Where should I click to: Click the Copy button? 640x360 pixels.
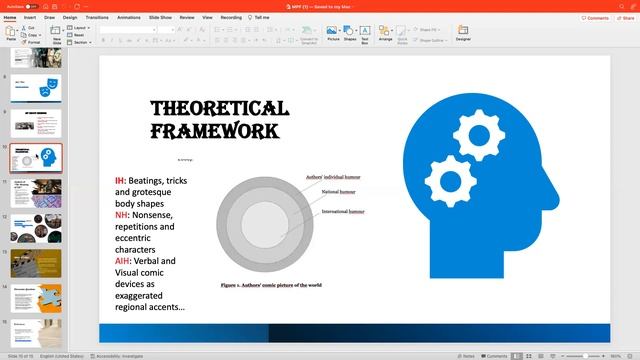(29, 35)
